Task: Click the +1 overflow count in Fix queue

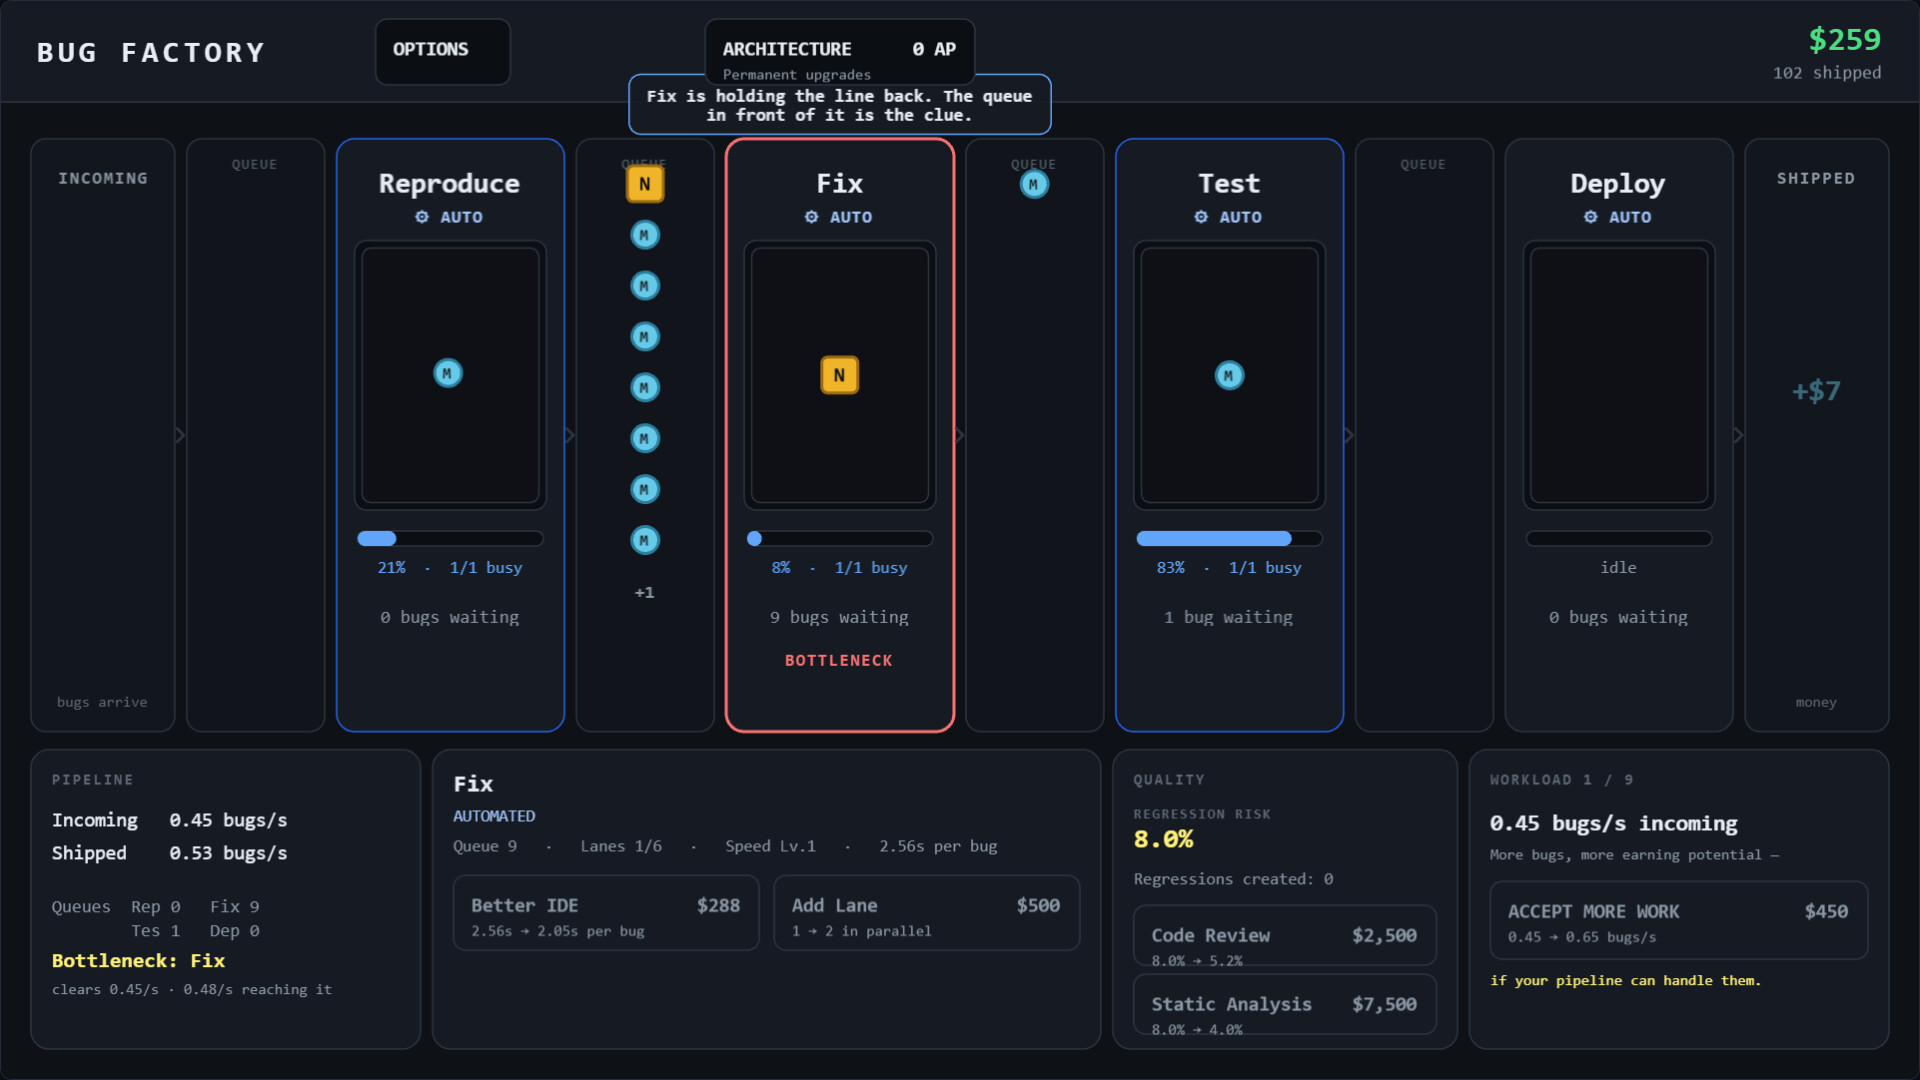Action: click(645, 592)
